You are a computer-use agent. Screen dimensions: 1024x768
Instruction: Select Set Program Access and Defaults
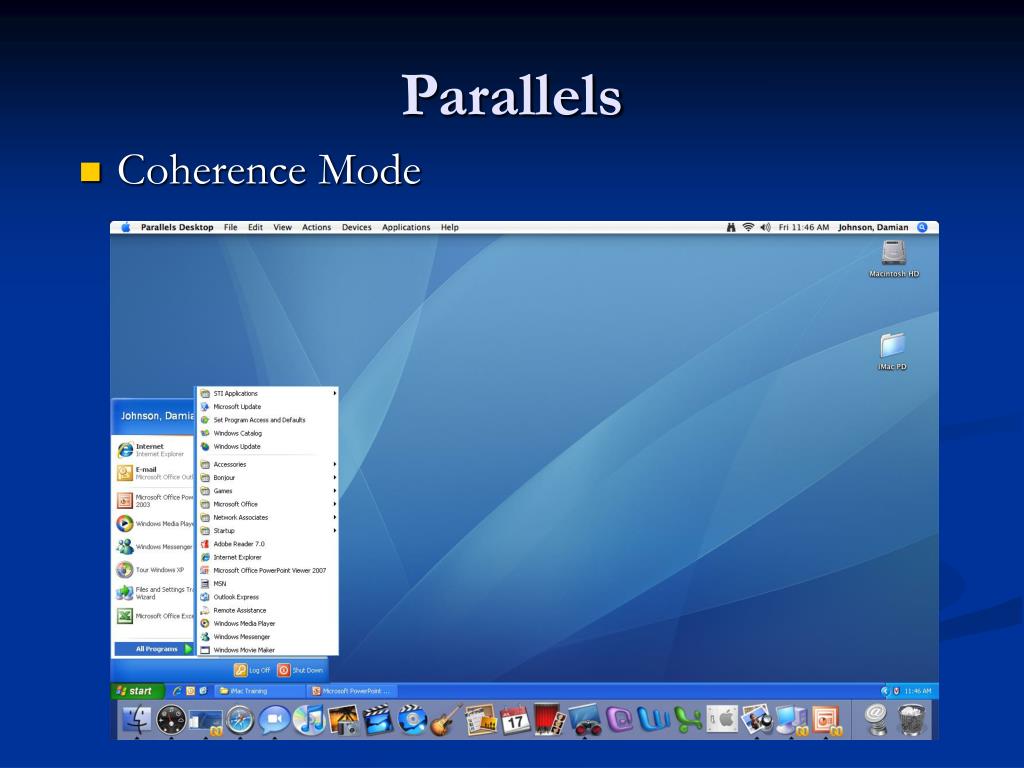pyautogui.click(x=268, y=420)
